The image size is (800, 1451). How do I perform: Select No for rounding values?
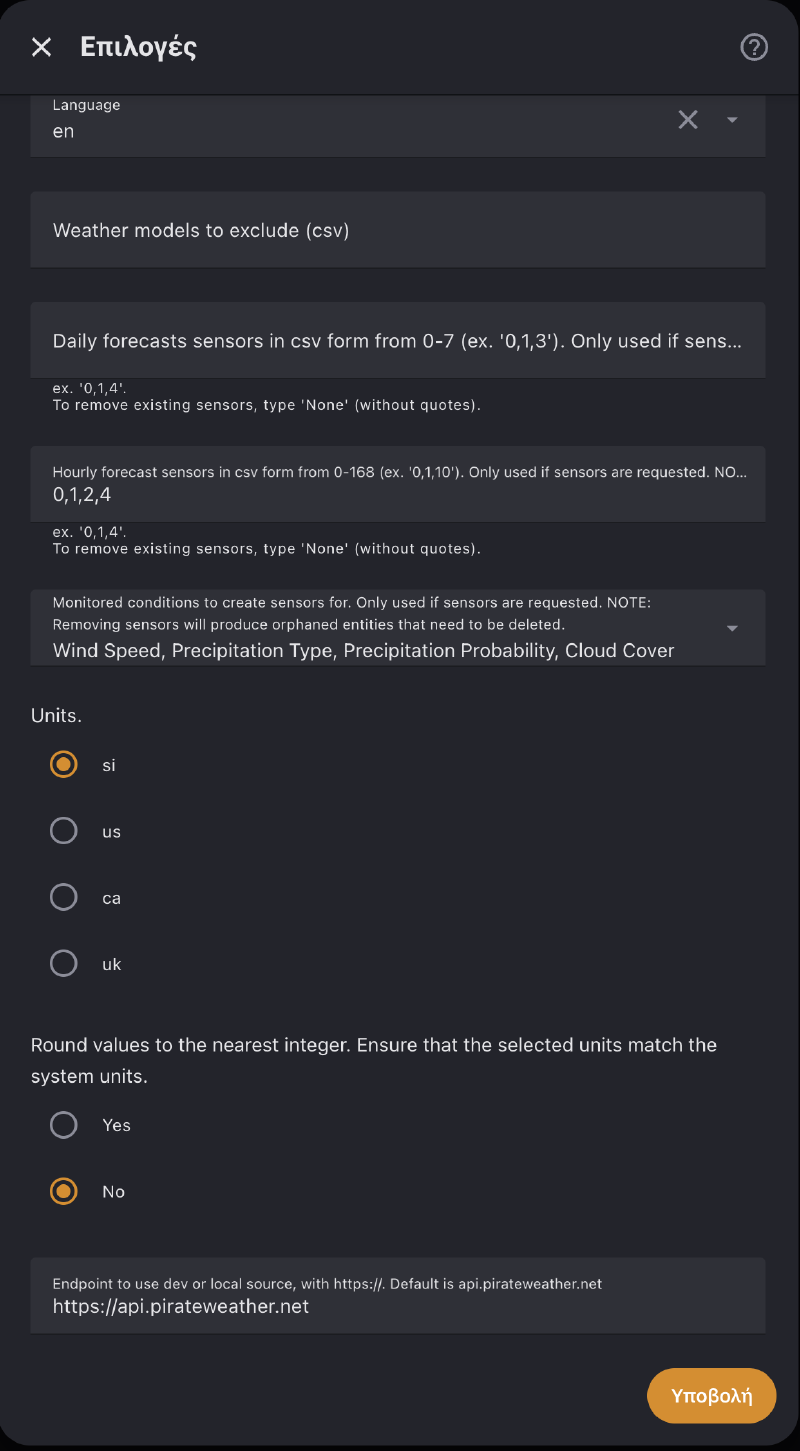coord(64,1191)
